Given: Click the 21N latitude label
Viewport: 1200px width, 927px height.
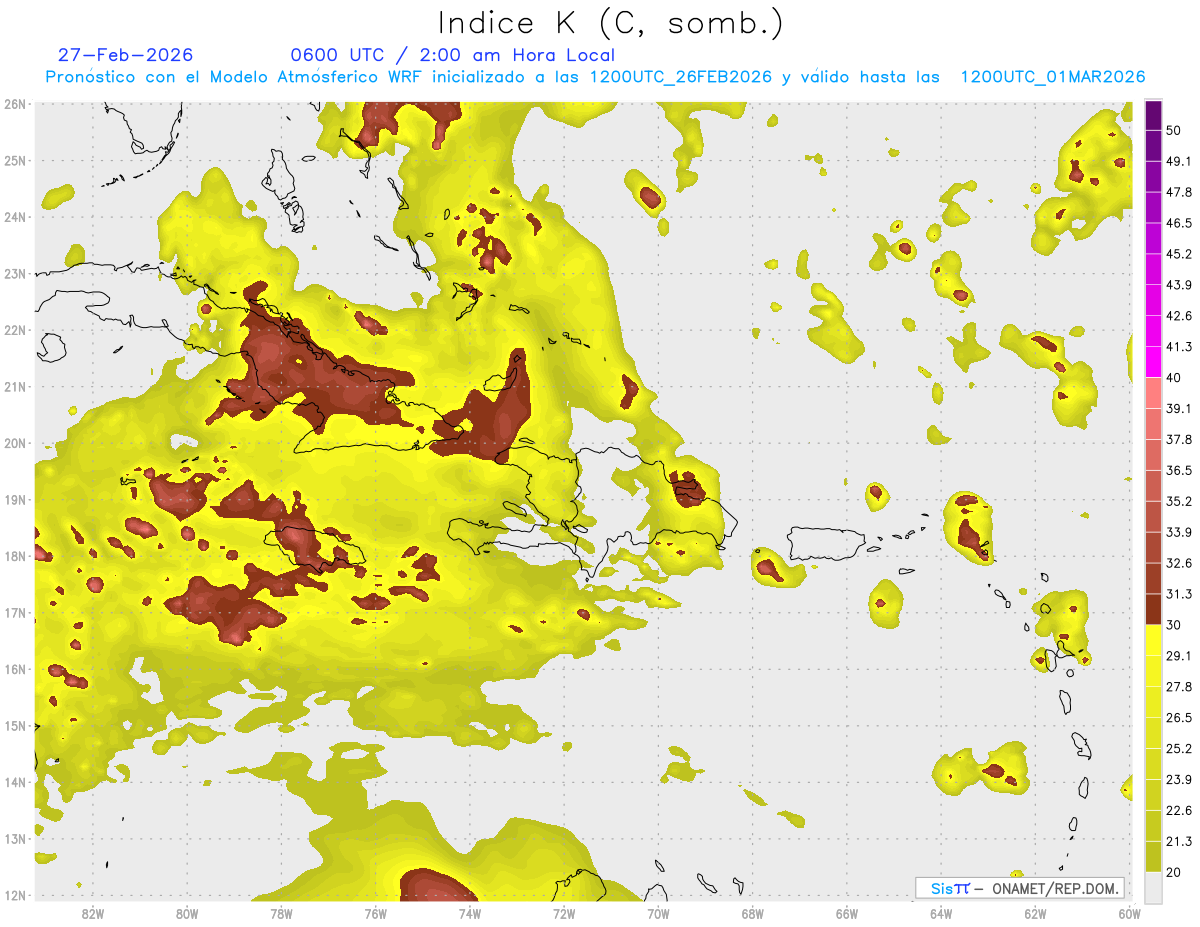Looking at the screenshot, I should click(15, 386).
